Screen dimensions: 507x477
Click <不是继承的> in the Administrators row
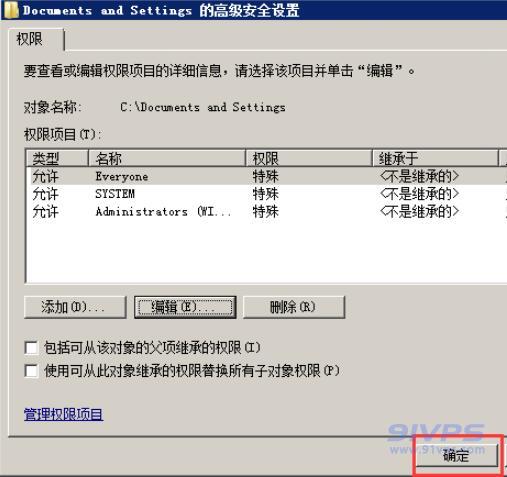tap(419, 212)
